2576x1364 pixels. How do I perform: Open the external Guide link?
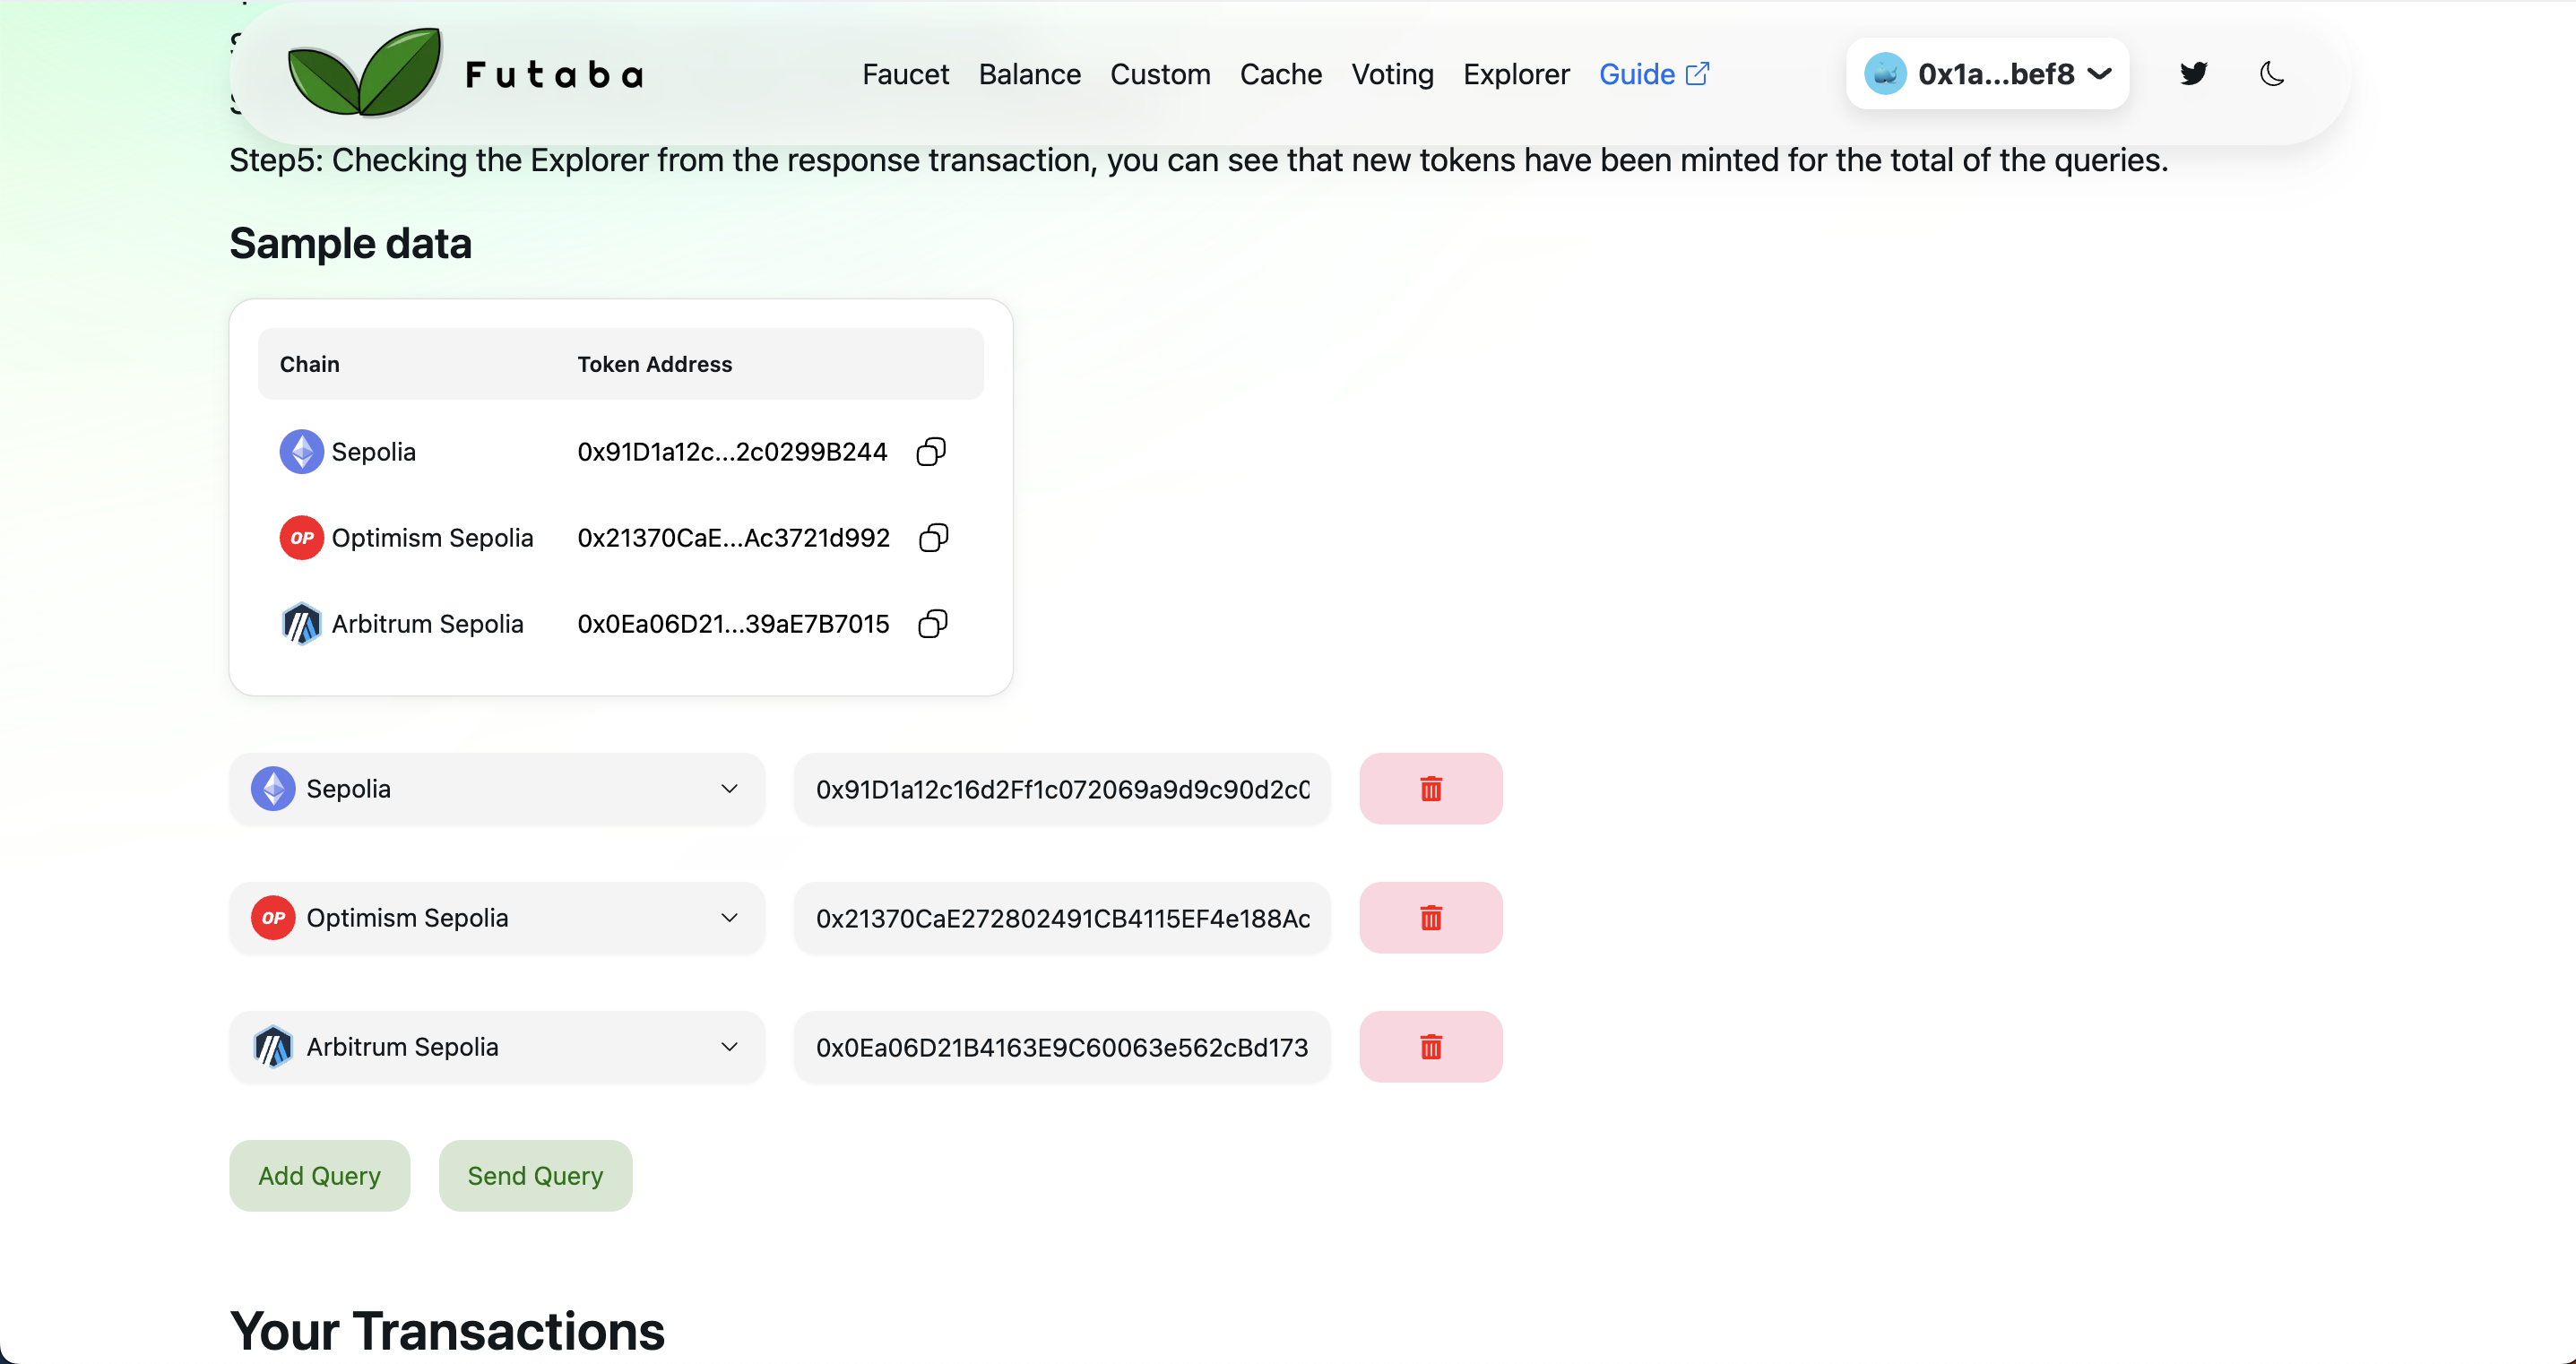(1654, 74)
